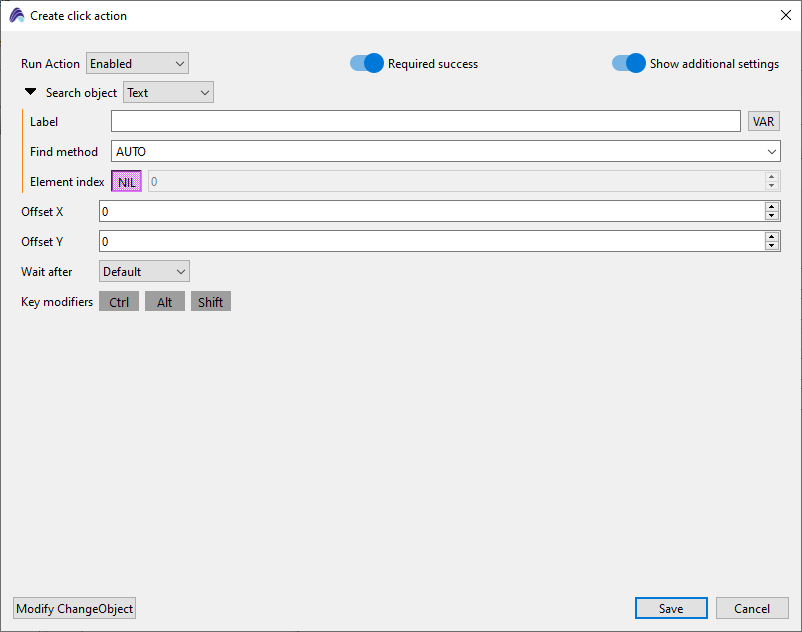Screen dimensions: 802x632
Task: Decrease Offset Y with down arrow
Action: point(772,246)
